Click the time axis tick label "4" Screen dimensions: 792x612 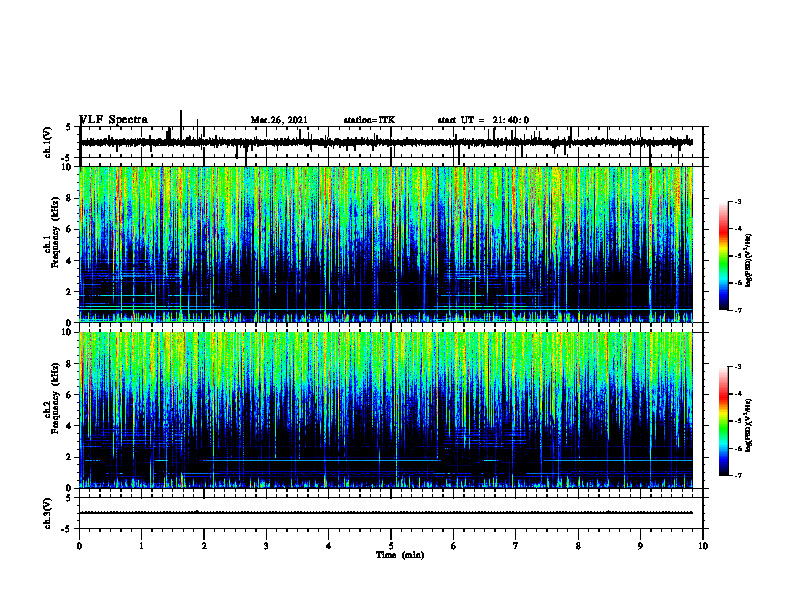[328, 546]
